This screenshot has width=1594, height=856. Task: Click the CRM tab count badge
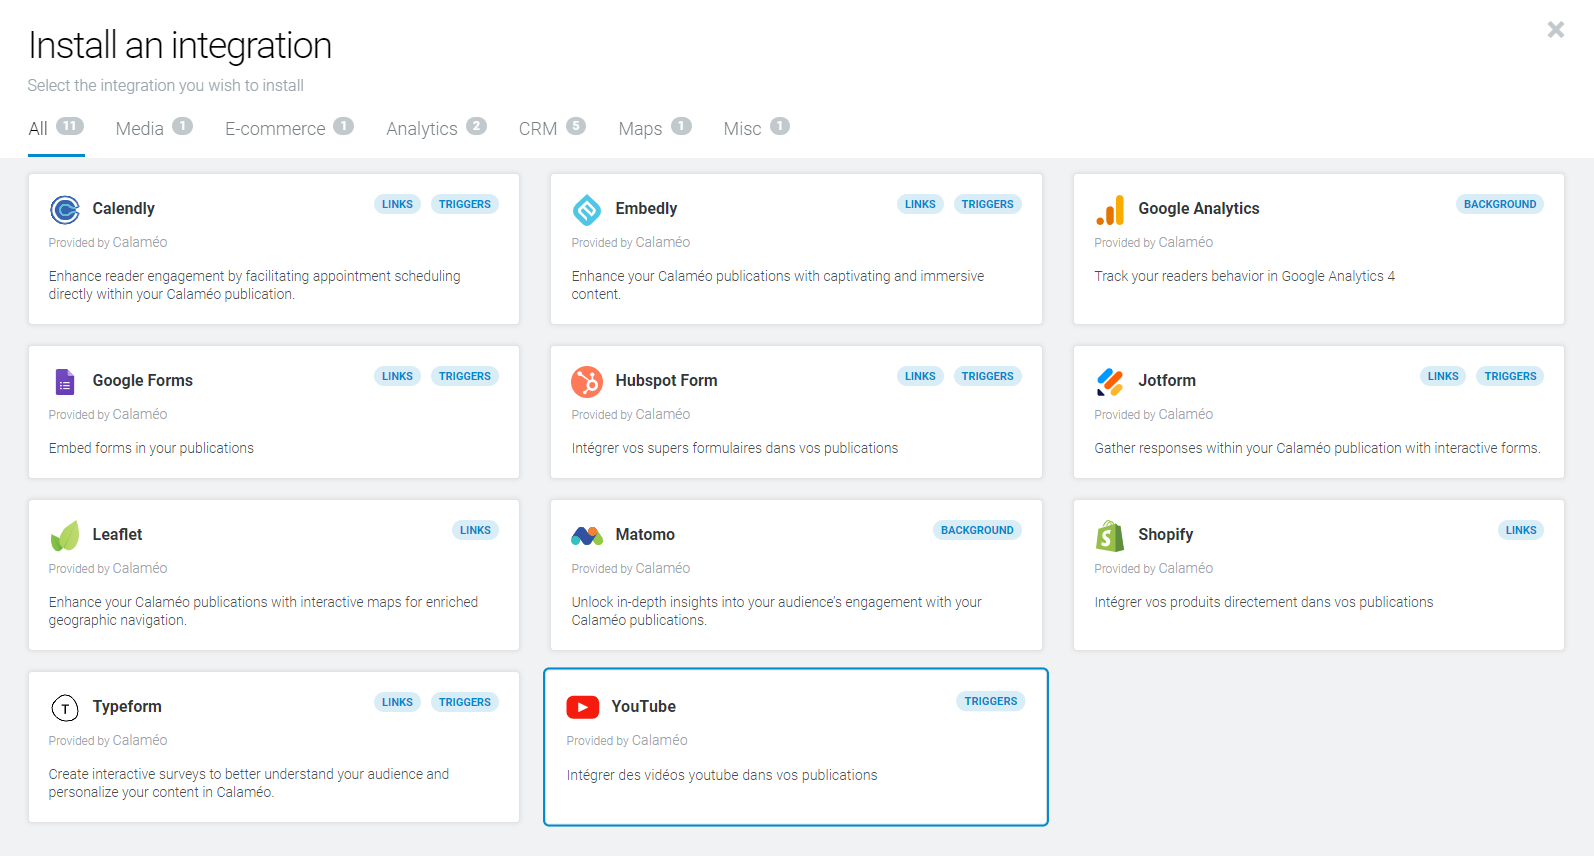pyautogui.click(x=576, y=126)
